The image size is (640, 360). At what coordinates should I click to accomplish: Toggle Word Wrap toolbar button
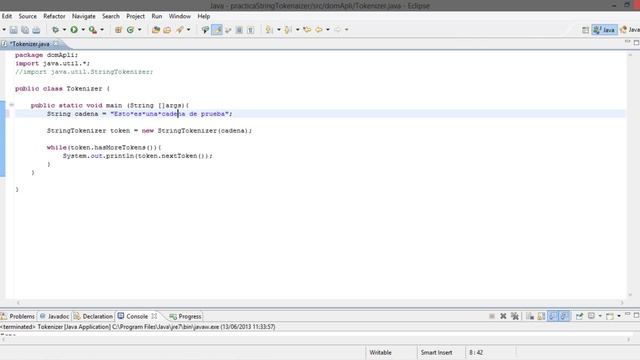[228, 30]
